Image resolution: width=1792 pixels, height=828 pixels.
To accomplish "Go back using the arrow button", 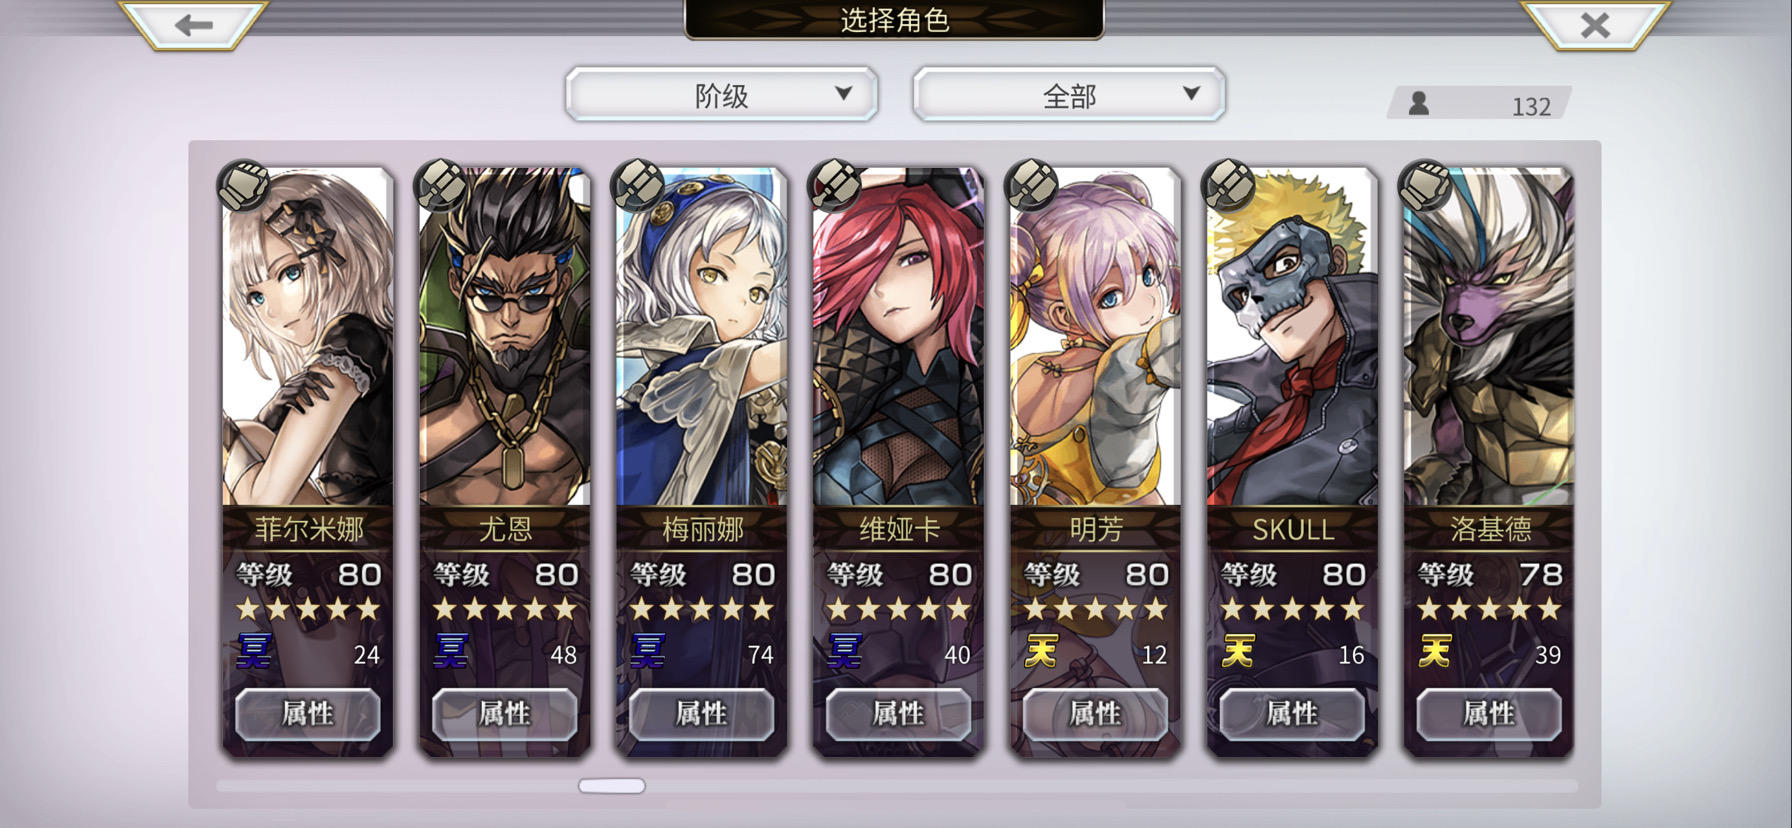I will [x=193, y=24].
